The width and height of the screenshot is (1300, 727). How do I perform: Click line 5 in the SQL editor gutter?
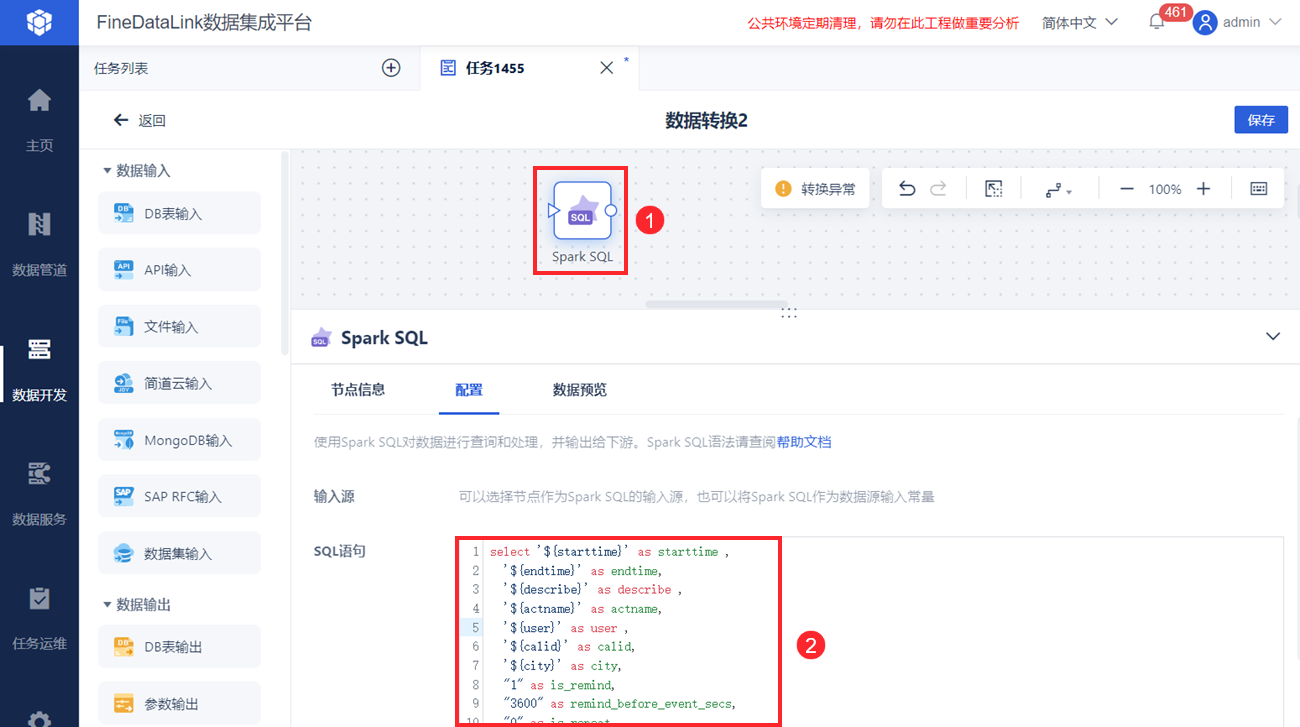pyautogui.click(x=476, y=628)
